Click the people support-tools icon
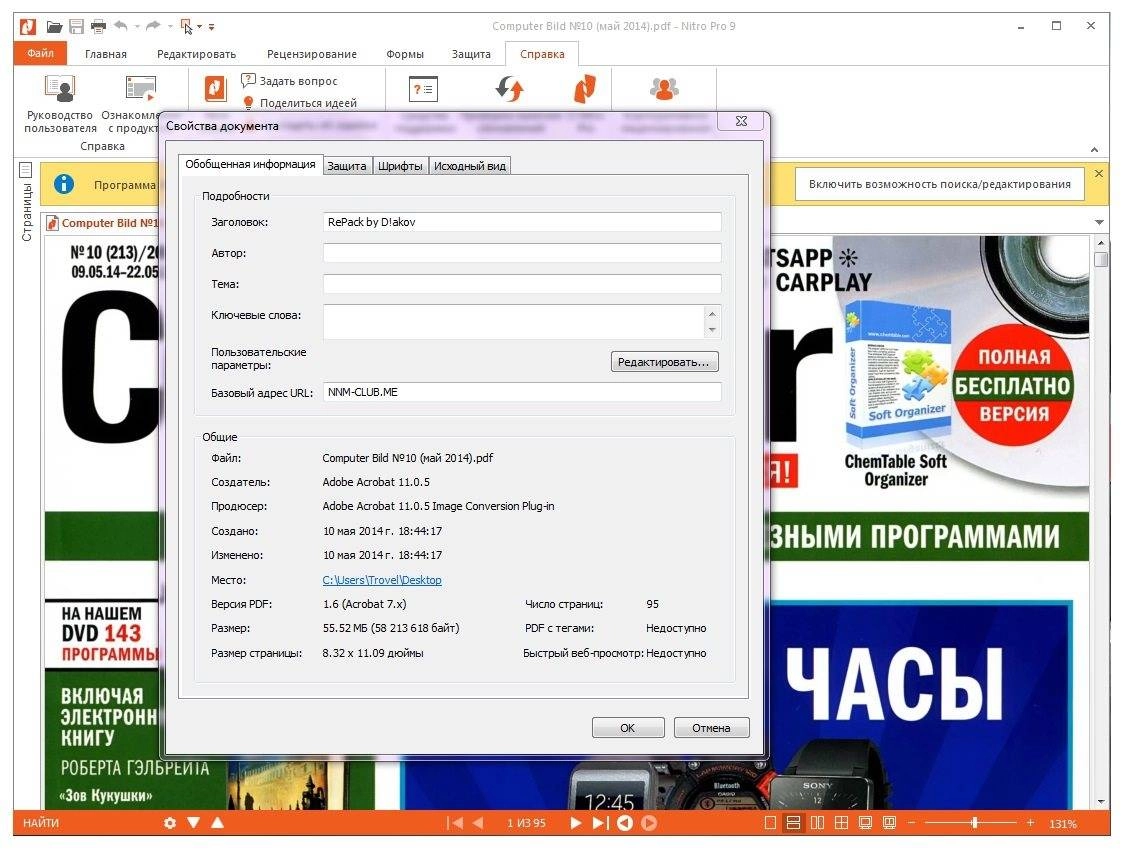The image size is (1128, 855). point(664,89)
